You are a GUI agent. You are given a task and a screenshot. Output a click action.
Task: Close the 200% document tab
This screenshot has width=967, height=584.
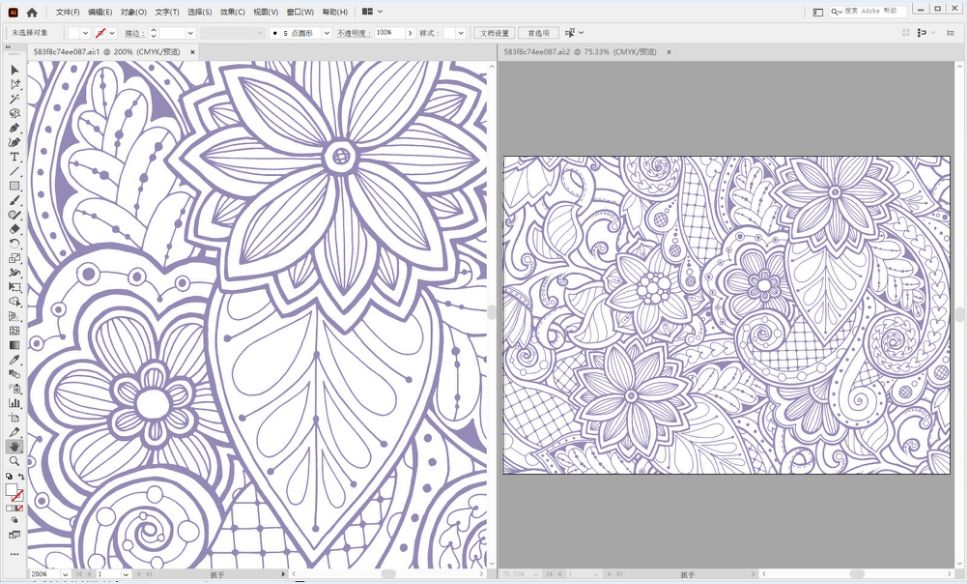(192, 52)
